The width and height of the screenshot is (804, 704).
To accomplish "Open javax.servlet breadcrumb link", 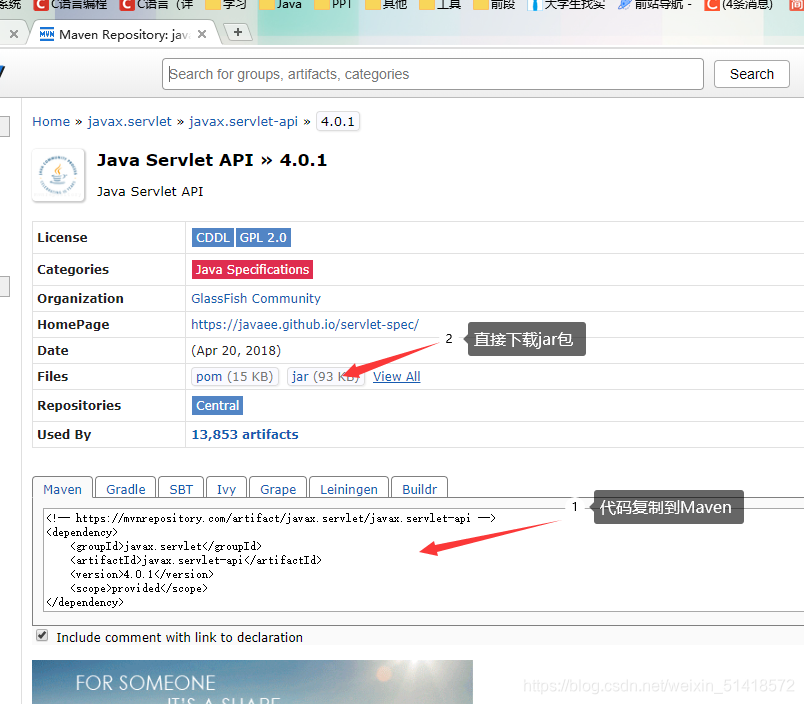I will point(129,122).
